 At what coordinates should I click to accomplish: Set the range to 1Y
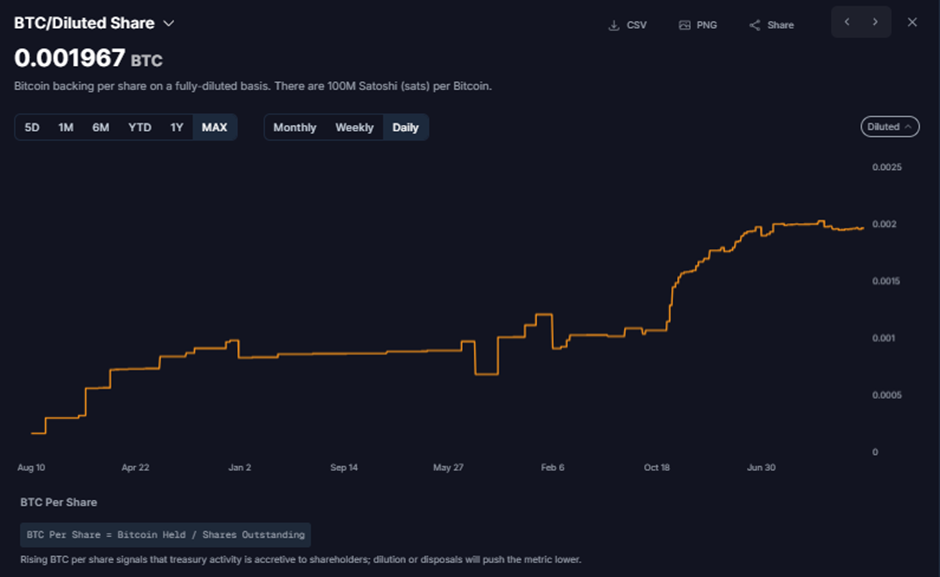point(177,127)
